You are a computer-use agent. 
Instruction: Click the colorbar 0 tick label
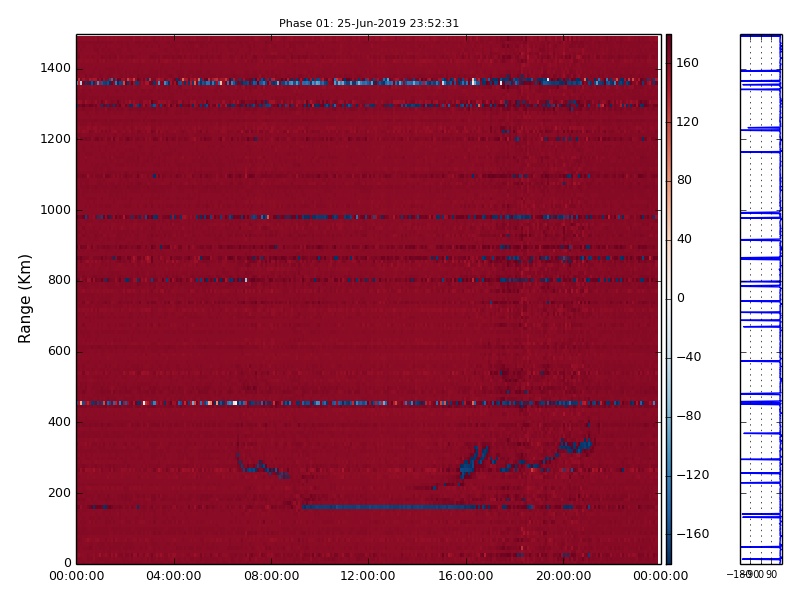point(681,298)
